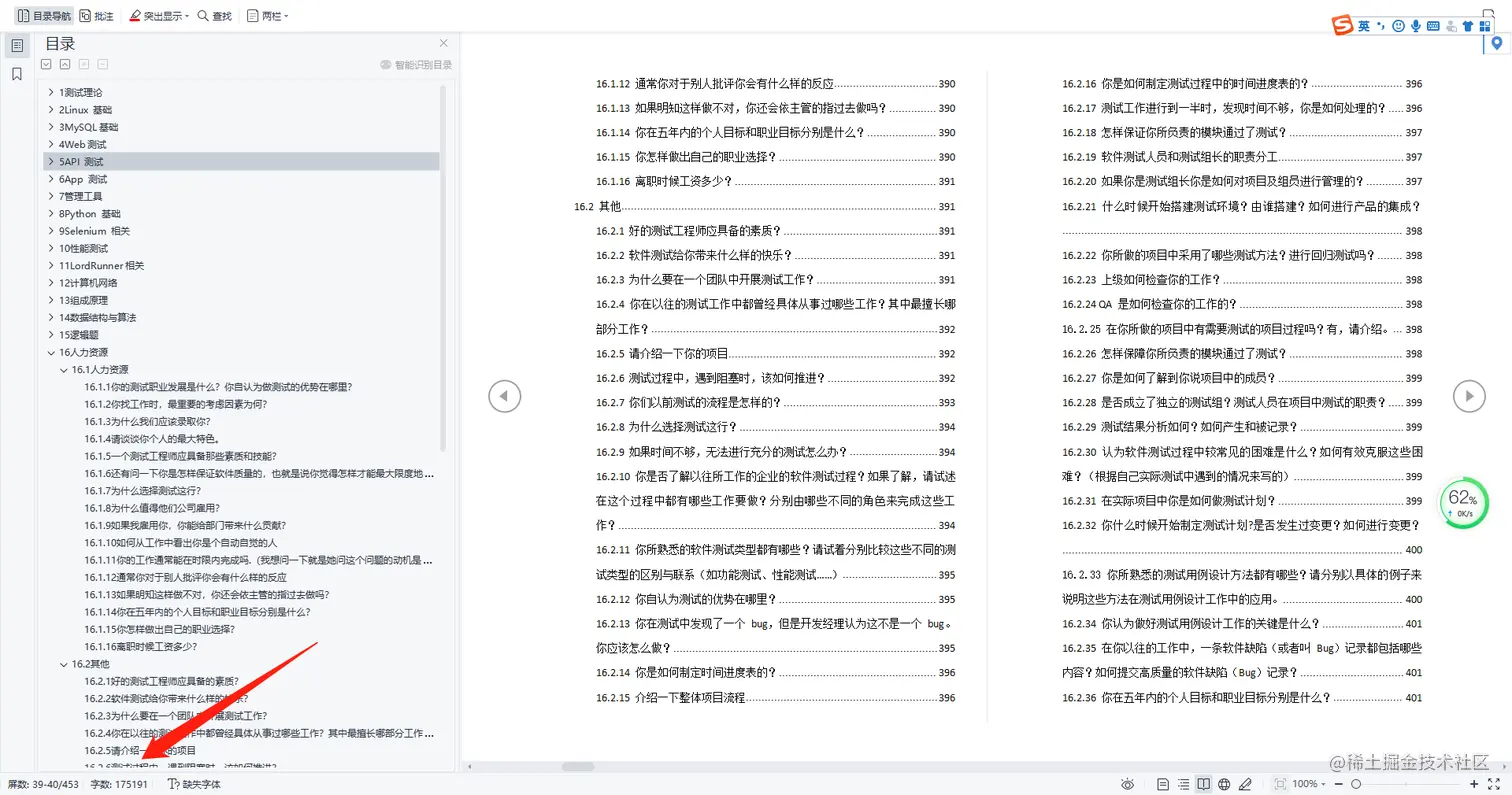The image size is (1512, 795).
Task: Click the Sogou voice input microphone icon
Action: tap(1416, 25)
